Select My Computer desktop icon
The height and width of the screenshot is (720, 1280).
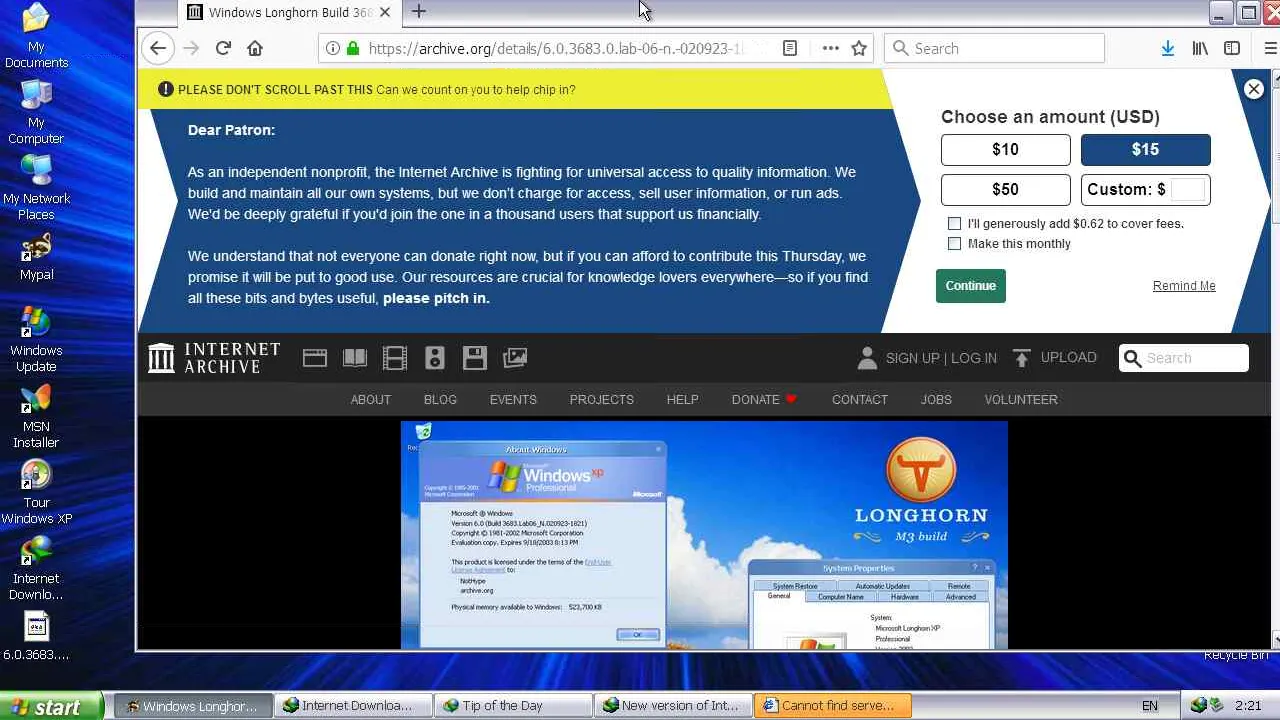pos(36,112)
